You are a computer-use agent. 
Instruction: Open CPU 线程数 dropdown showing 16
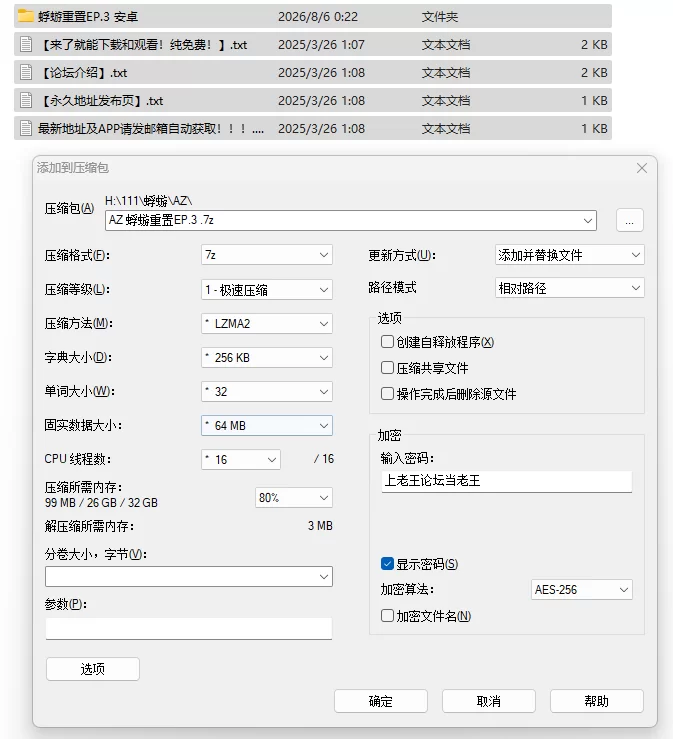coord(241,460)
